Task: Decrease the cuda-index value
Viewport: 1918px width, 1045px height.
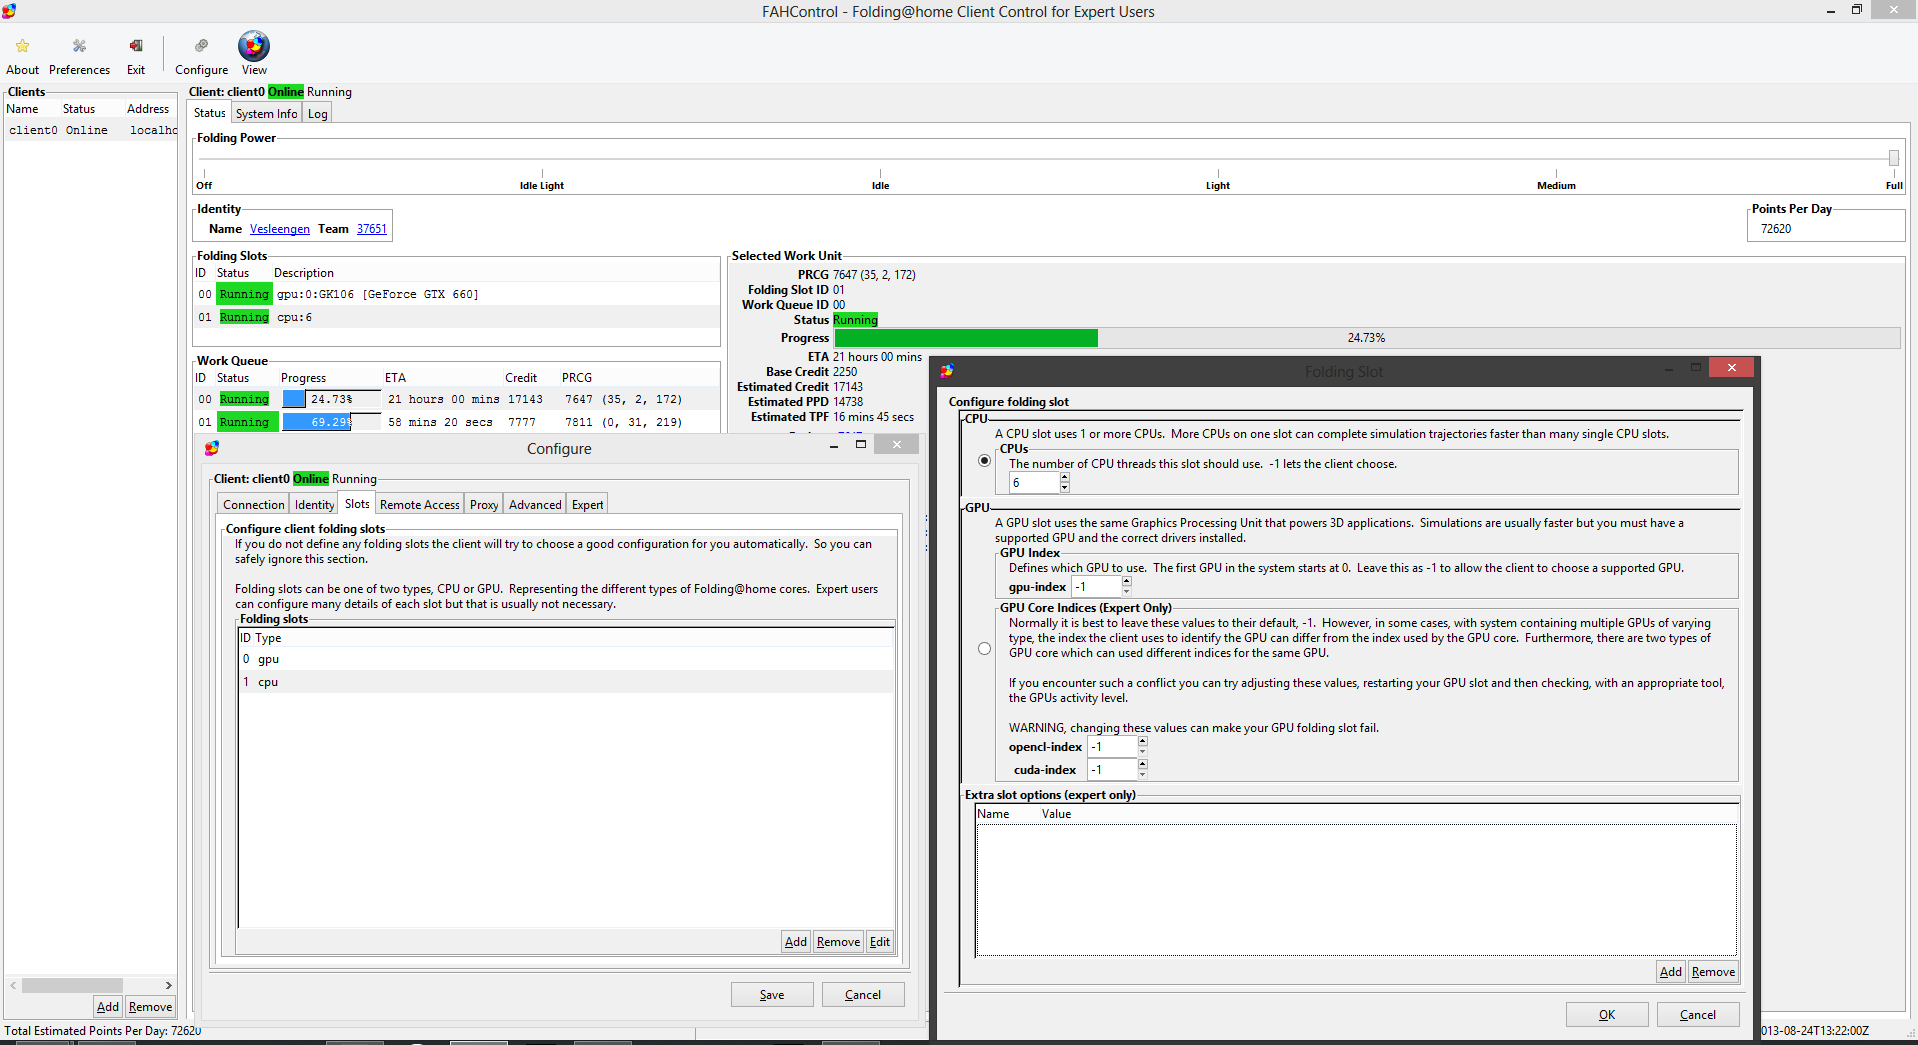Action: pos(1143,775)
